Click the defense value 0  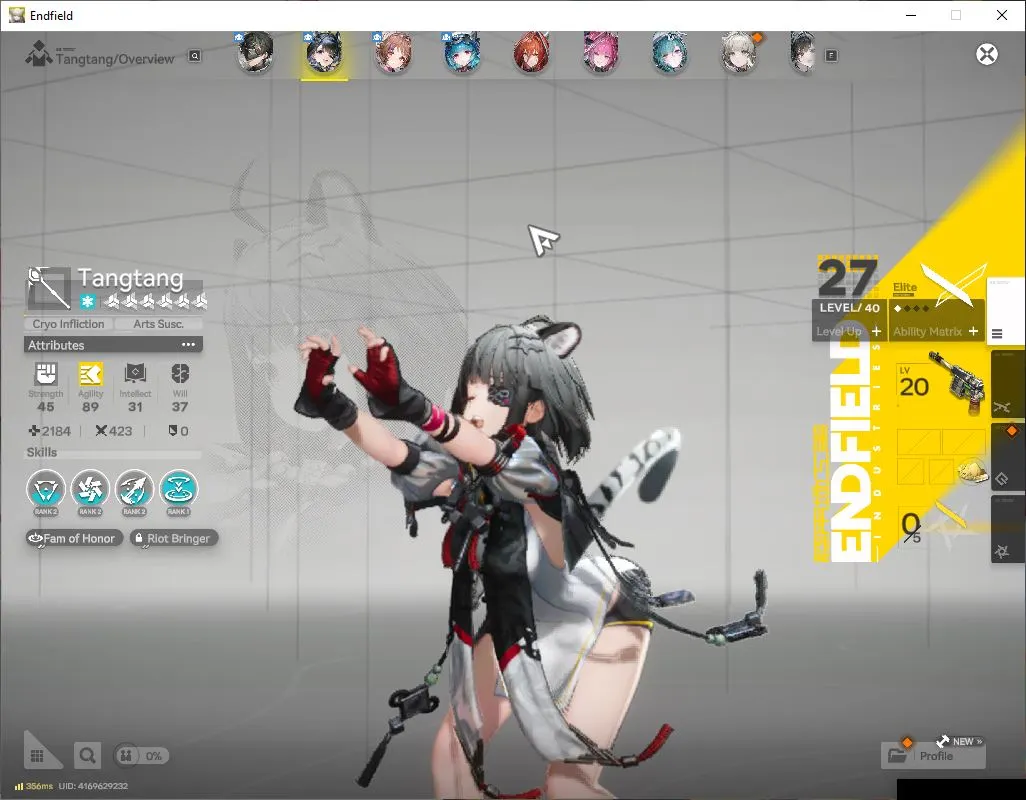[x=179, y=431]
